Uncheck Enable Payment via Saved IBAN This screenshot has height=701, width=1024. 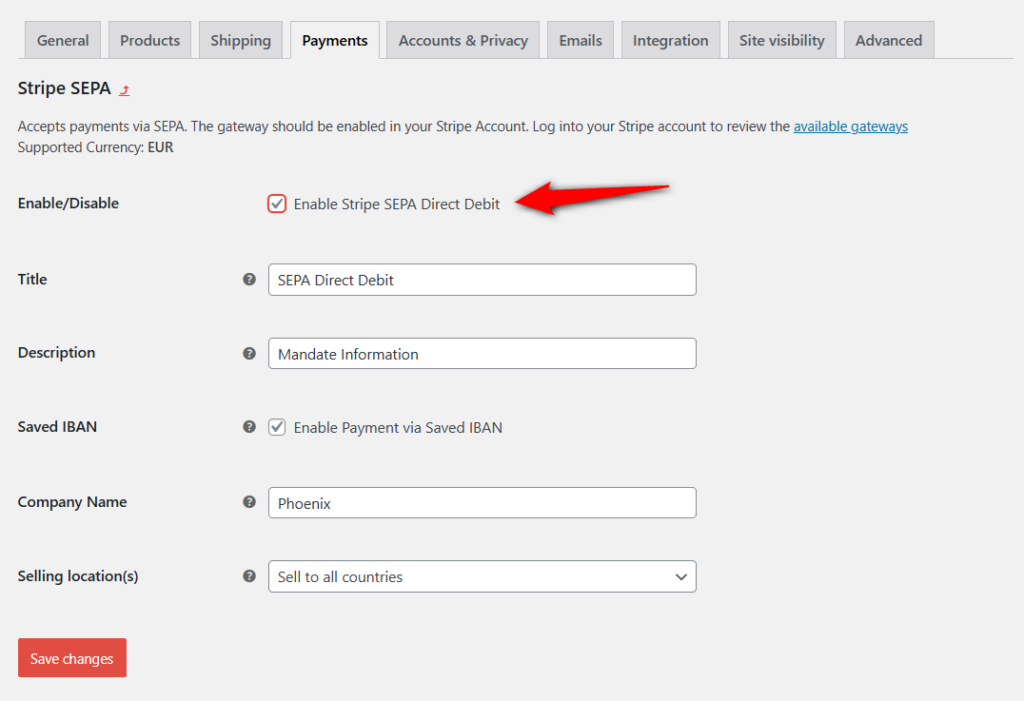(x=277, y=427)
